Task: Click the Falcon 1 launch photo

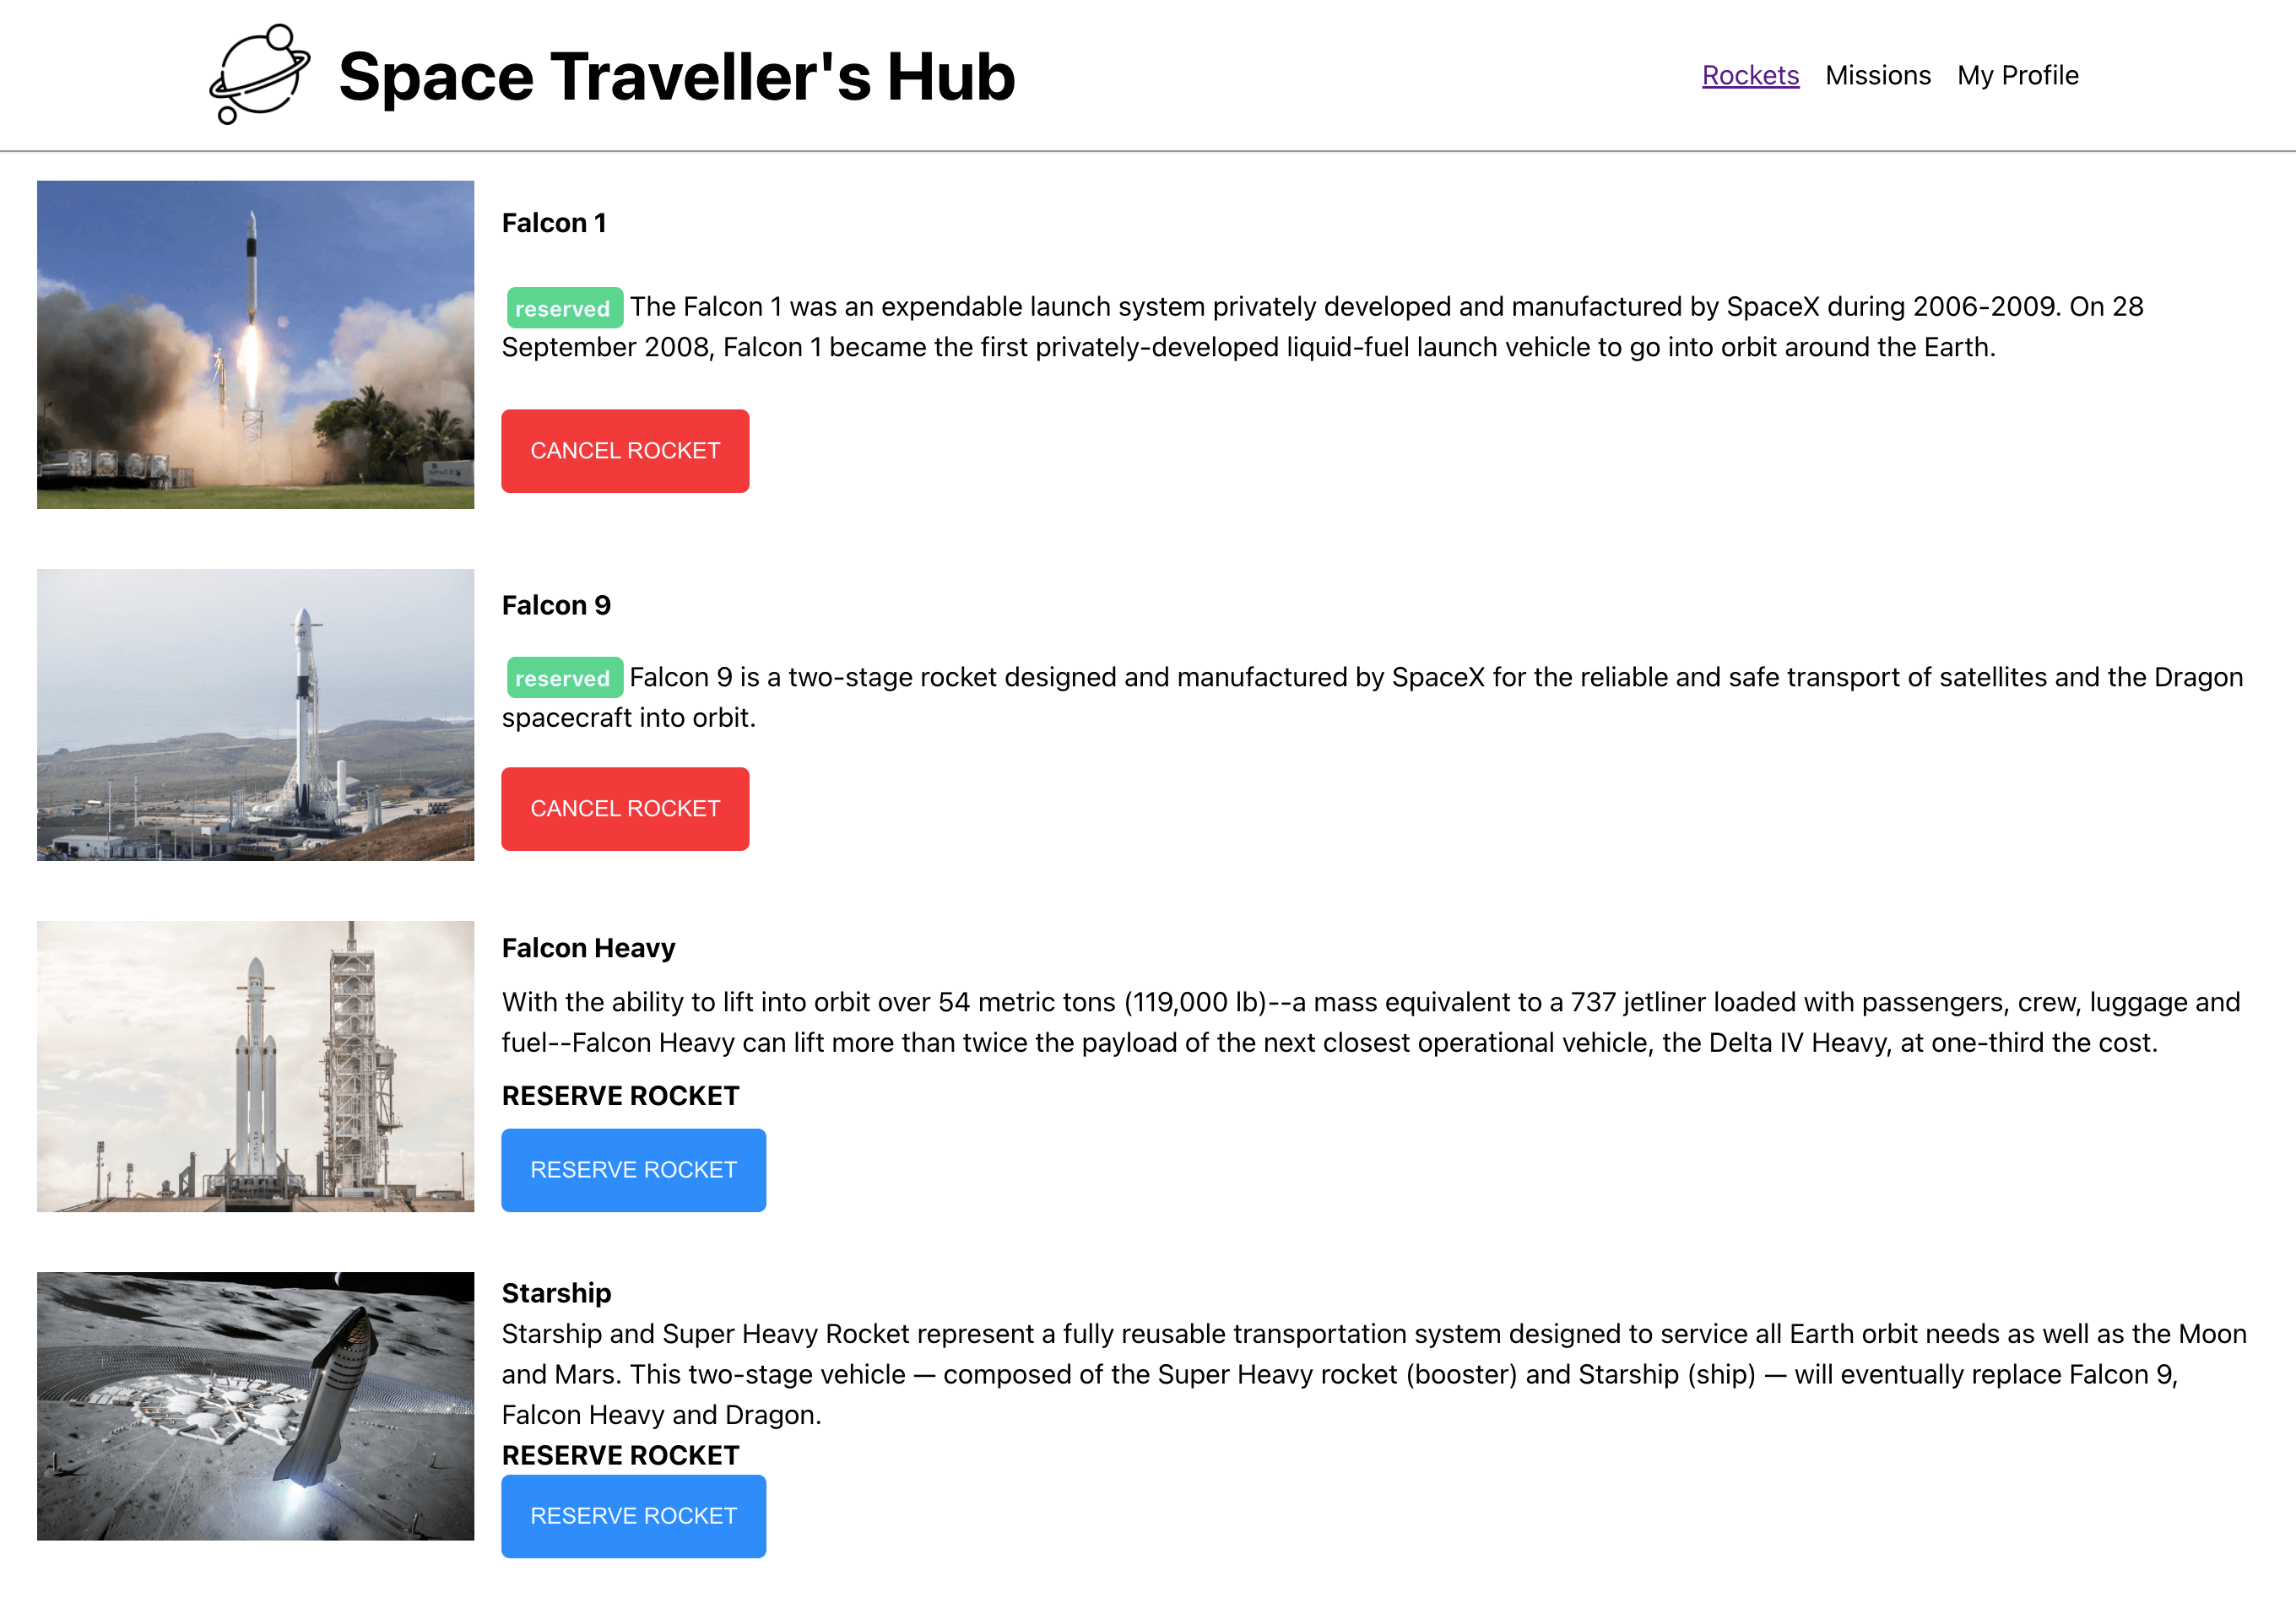Action: click(x=255, y=345)
